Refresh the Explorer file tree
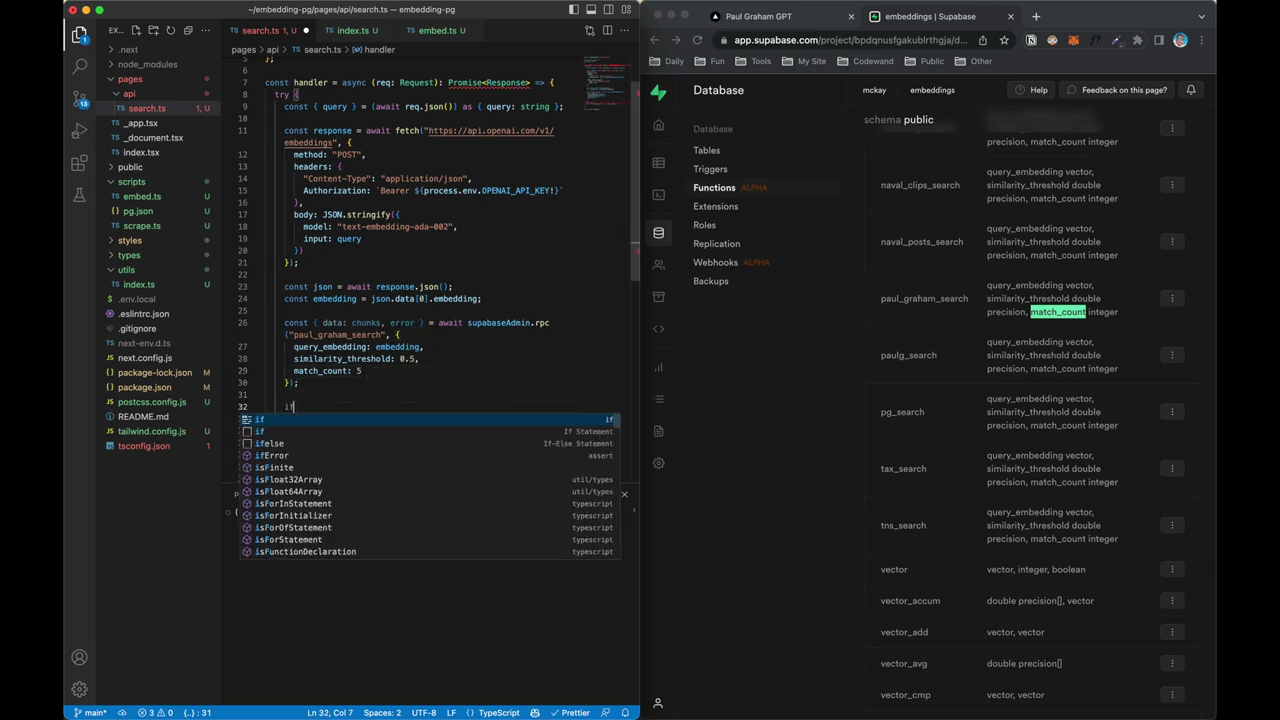Image resolution: width=1280 pixels, height=720 pixels. pos(170,31)
